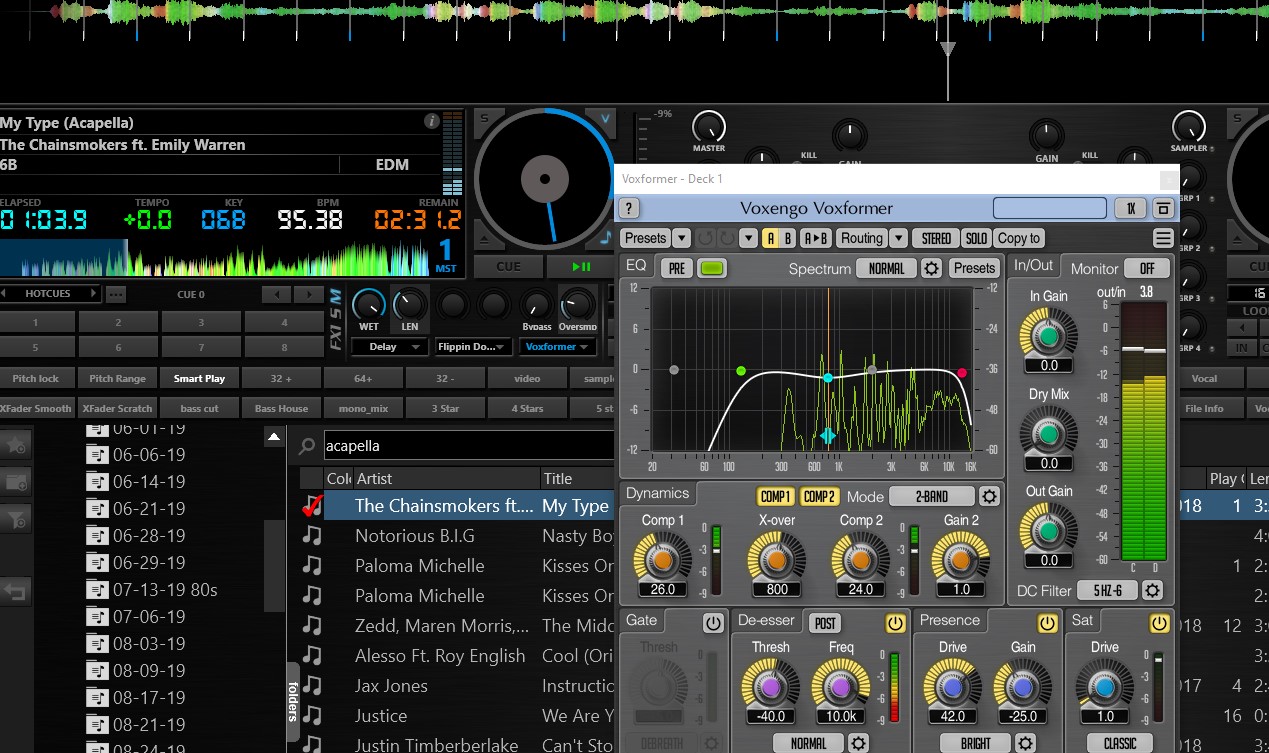Open the Sat CLASSIC mode selector
The width and height of the screenshot is (1269, 753).
(1119, 743)
